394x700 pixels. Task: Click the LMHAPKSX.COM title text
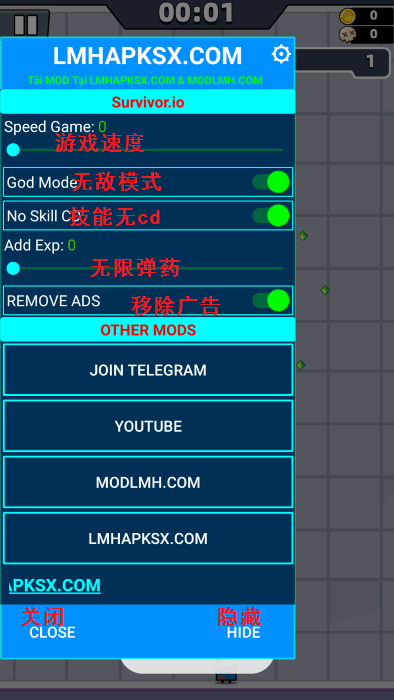point(148,56)
